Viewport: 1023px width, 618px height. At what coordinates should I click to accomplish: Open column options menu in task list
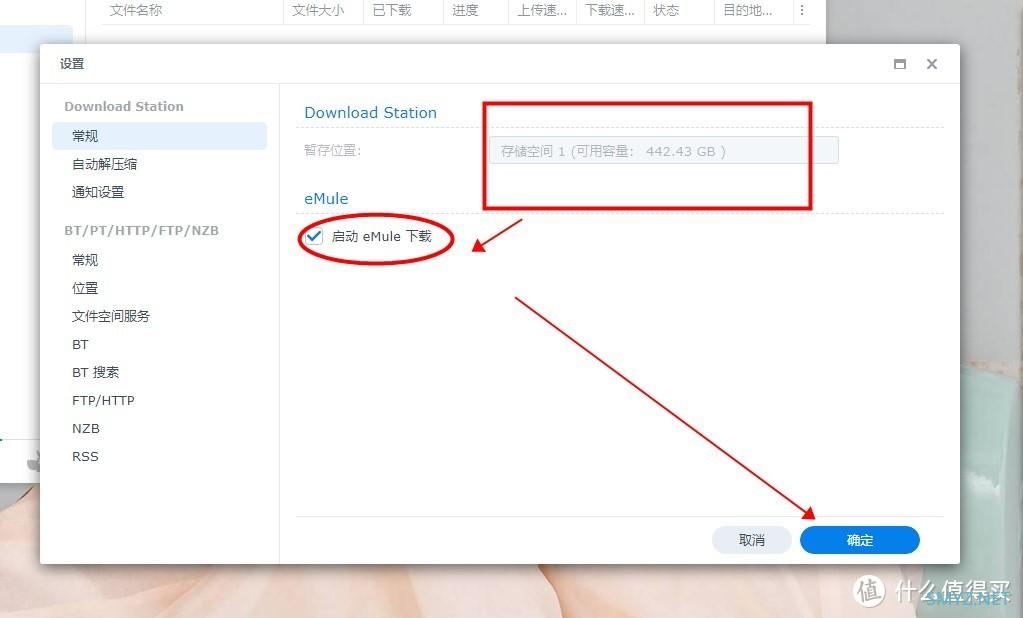coord(802,10)
